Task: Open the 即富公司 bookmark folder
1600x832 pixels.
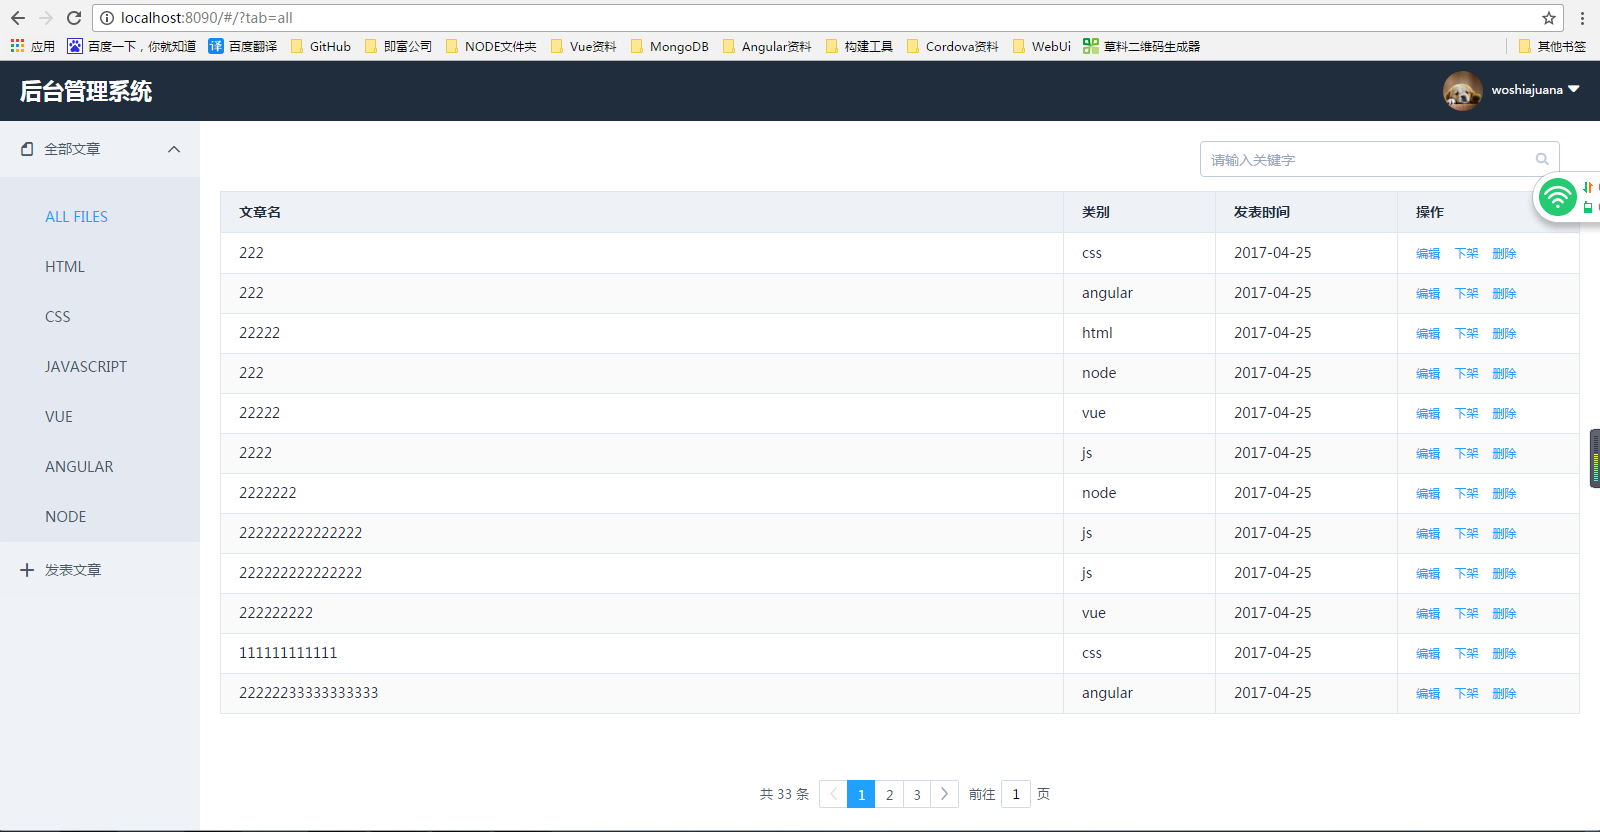Action: [399, 46]
